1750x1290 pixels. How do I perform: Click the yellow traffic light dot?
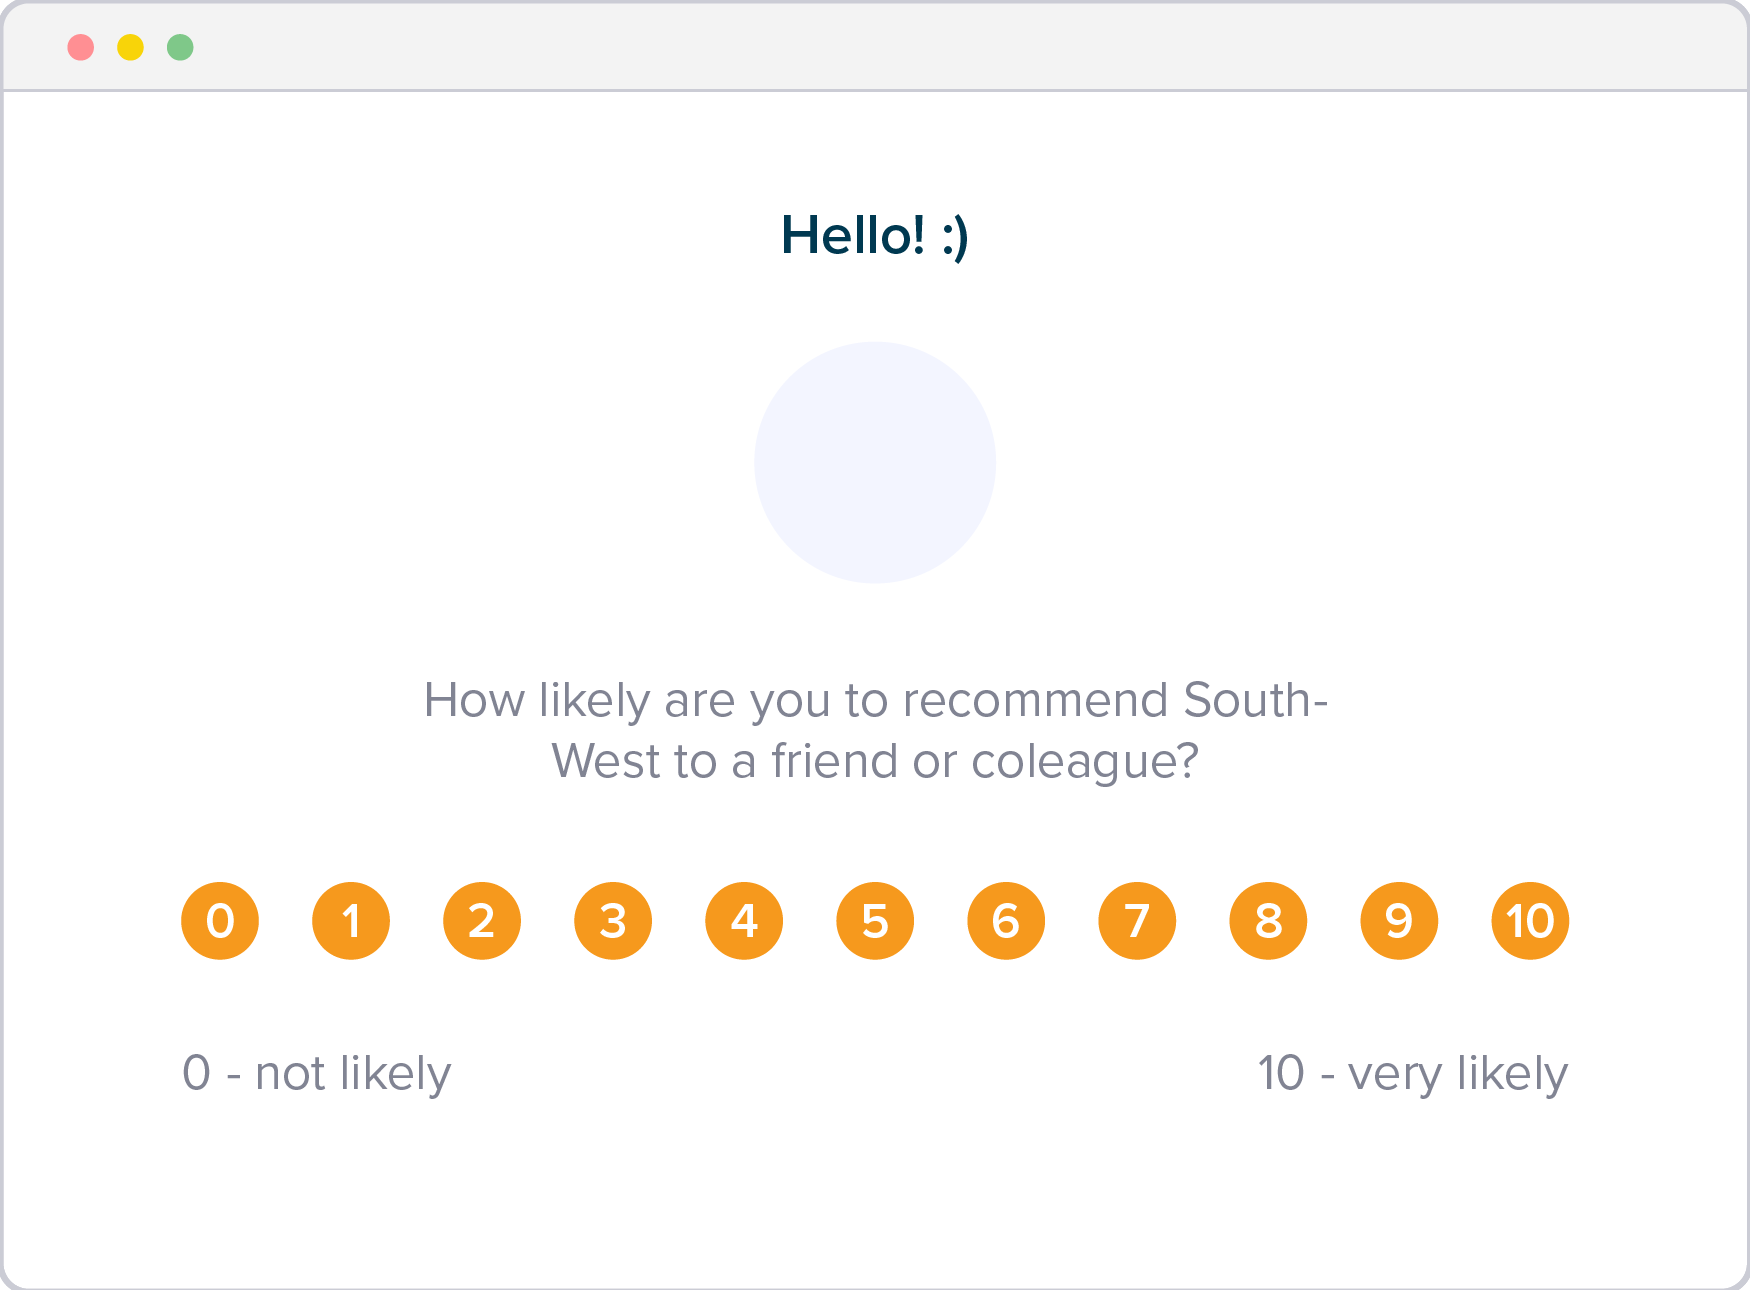tap(131, 46)
